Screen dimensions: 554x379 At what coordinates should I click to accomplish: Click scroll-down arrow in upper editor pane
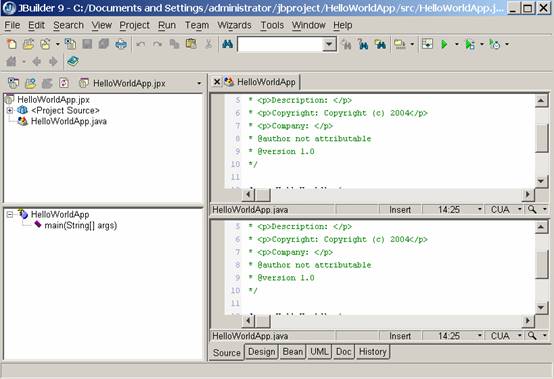[x=541, y=181]
